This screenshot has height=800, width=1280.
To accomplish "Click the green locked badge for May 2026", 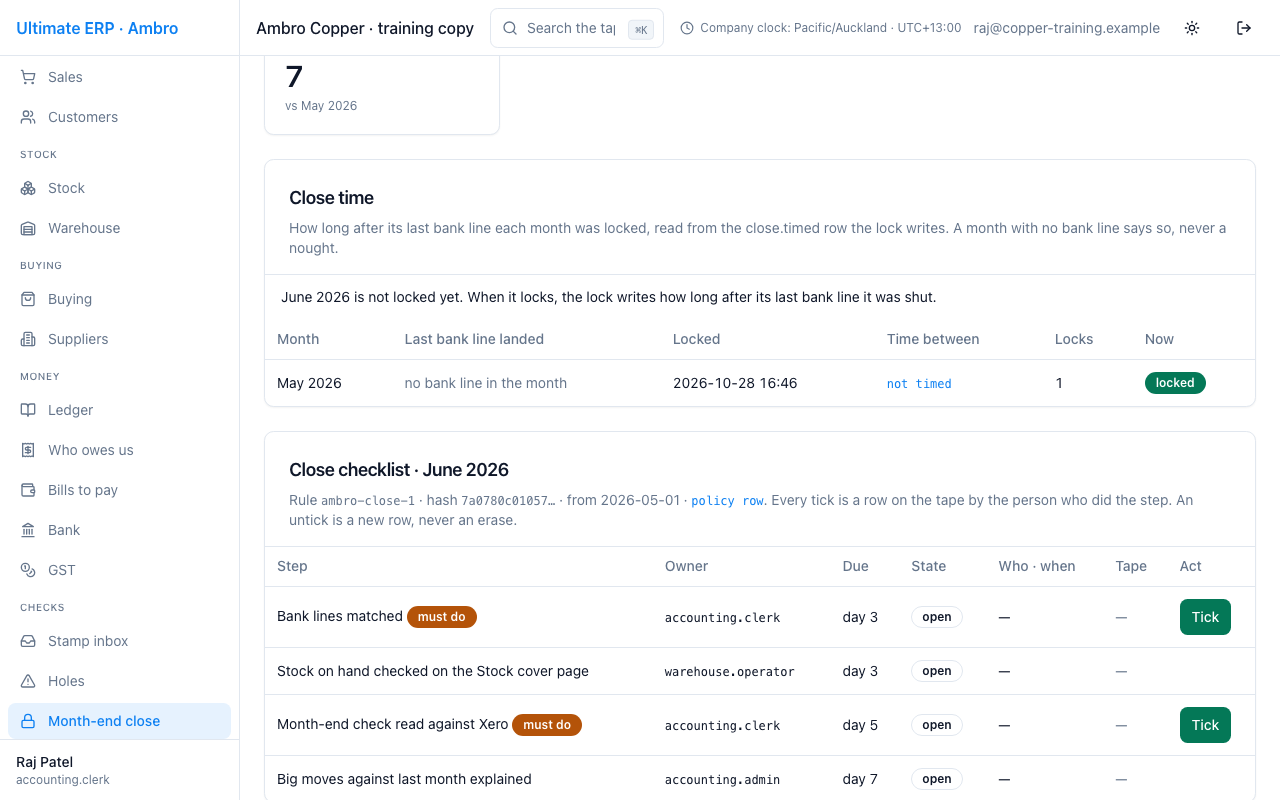I will [1175, 383].
